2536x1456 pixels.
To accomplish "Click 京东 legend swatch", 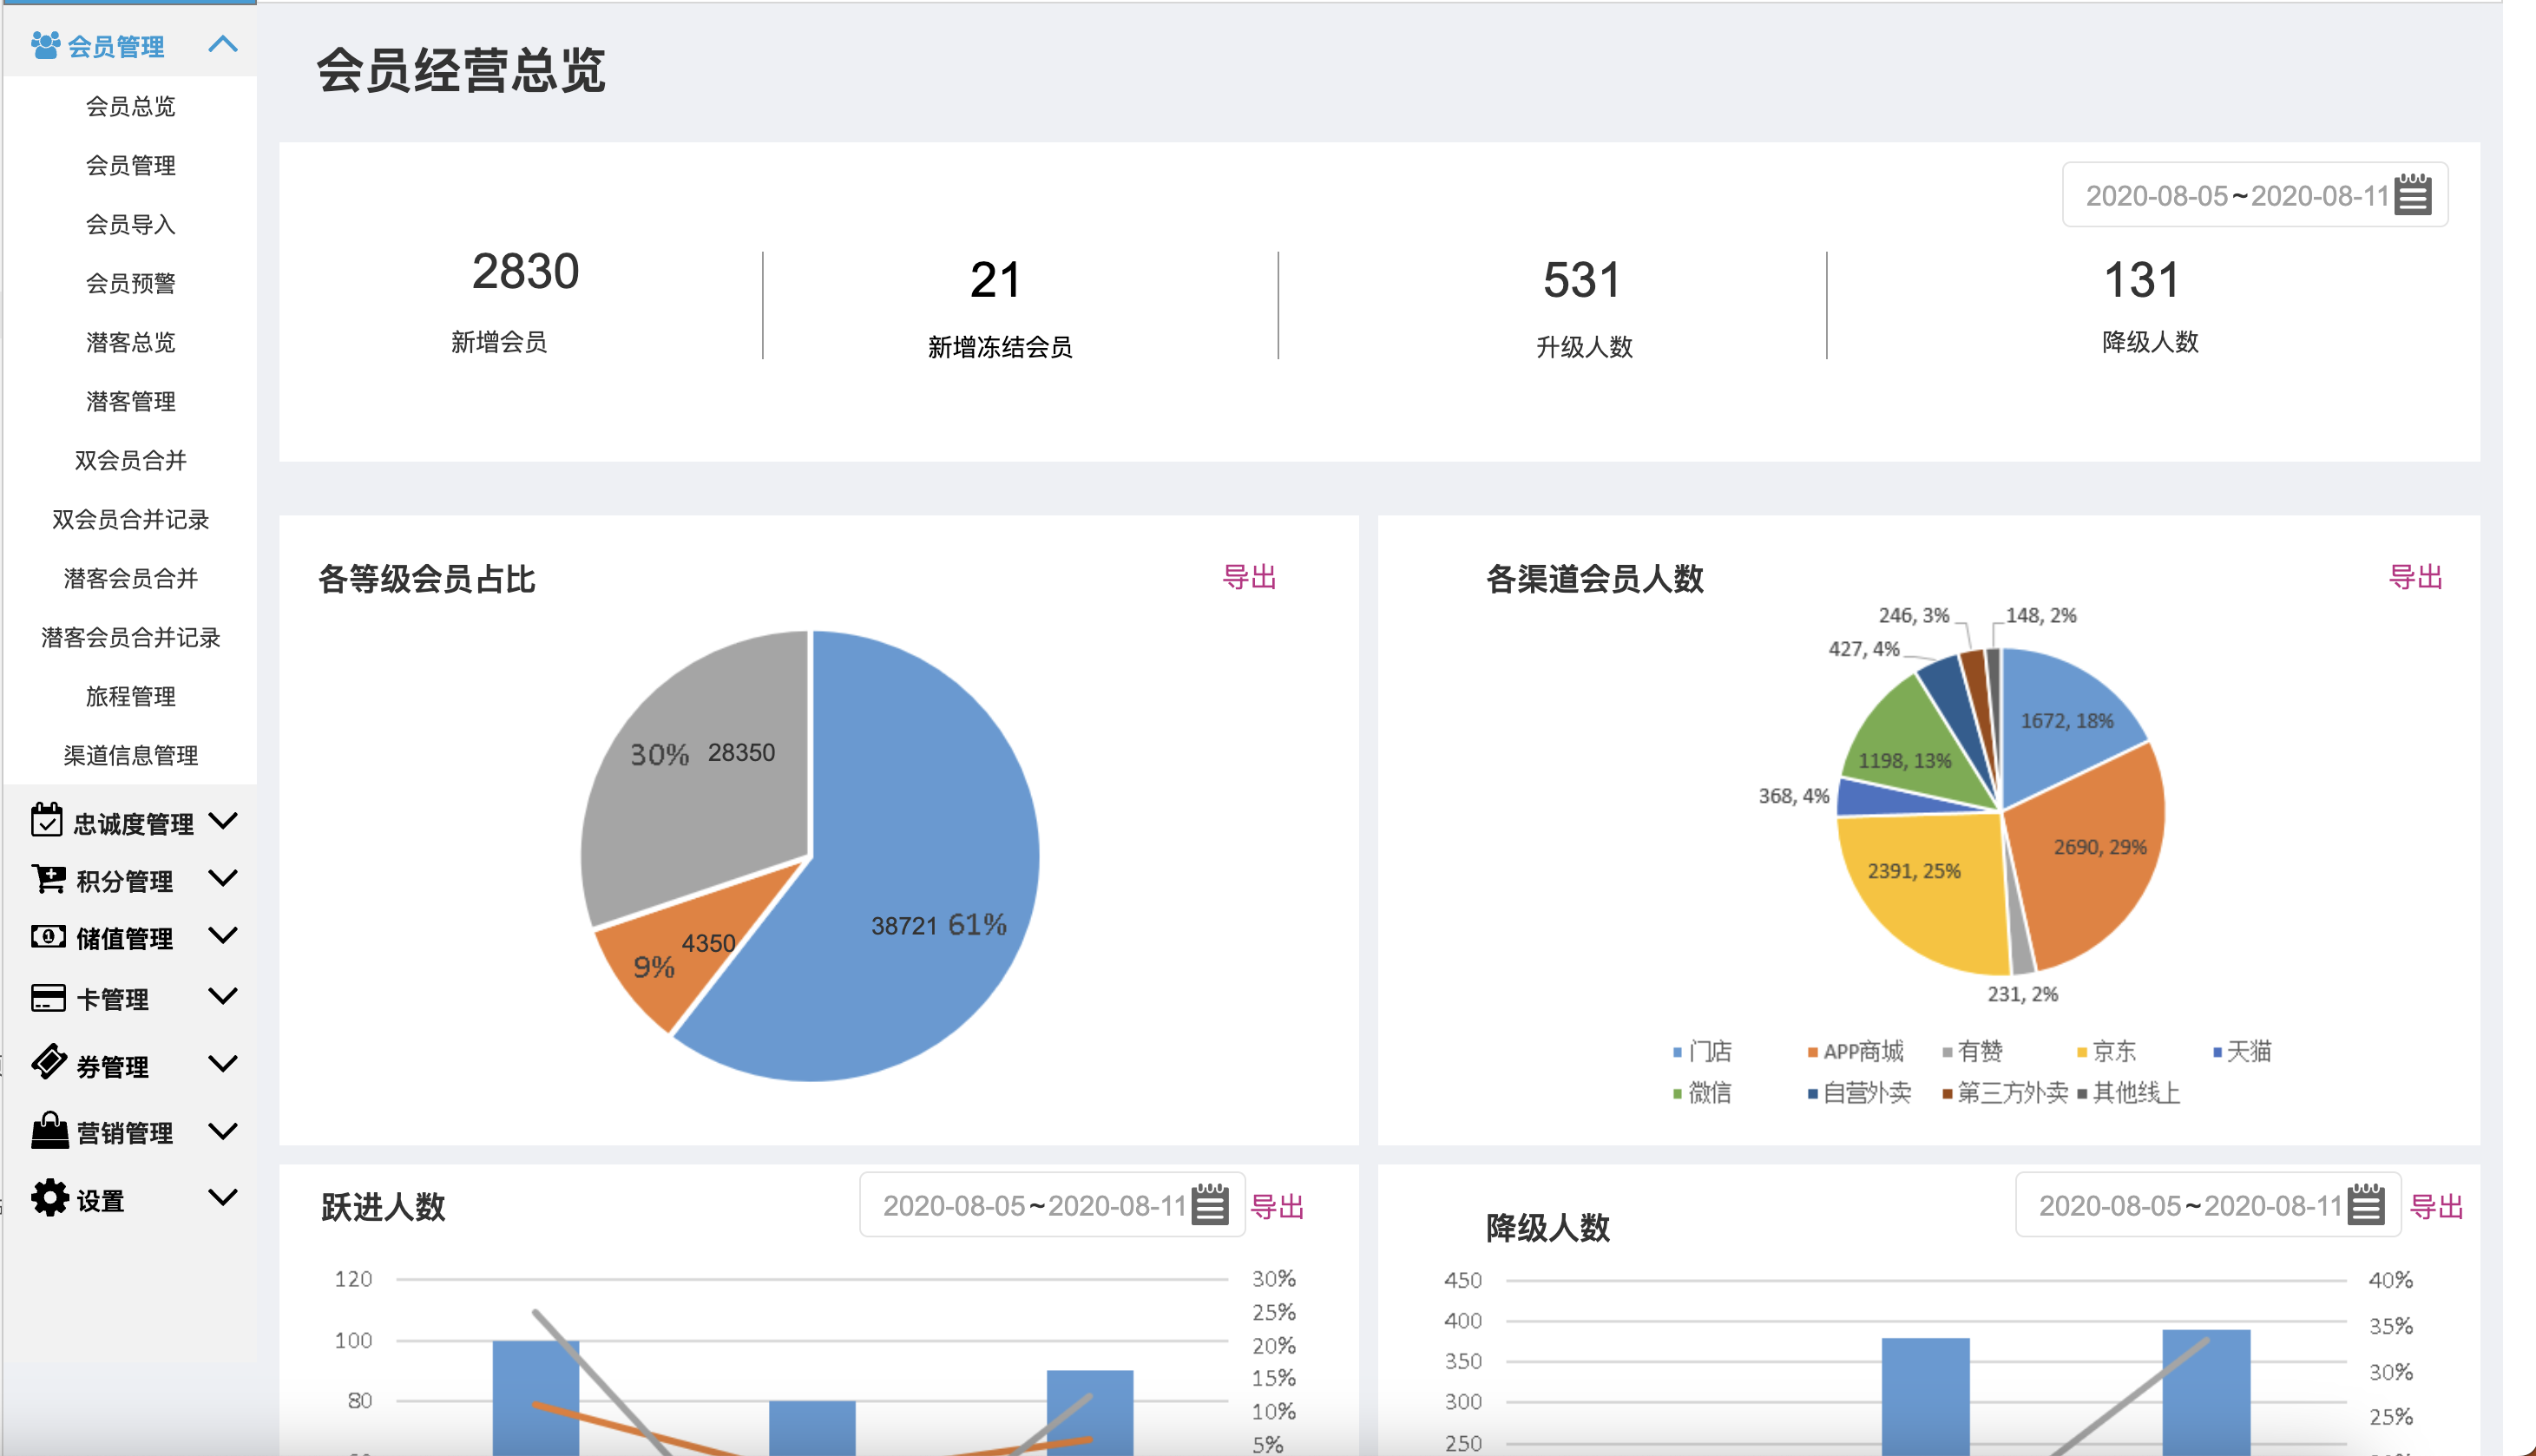I will (x=2082, y=1052).
